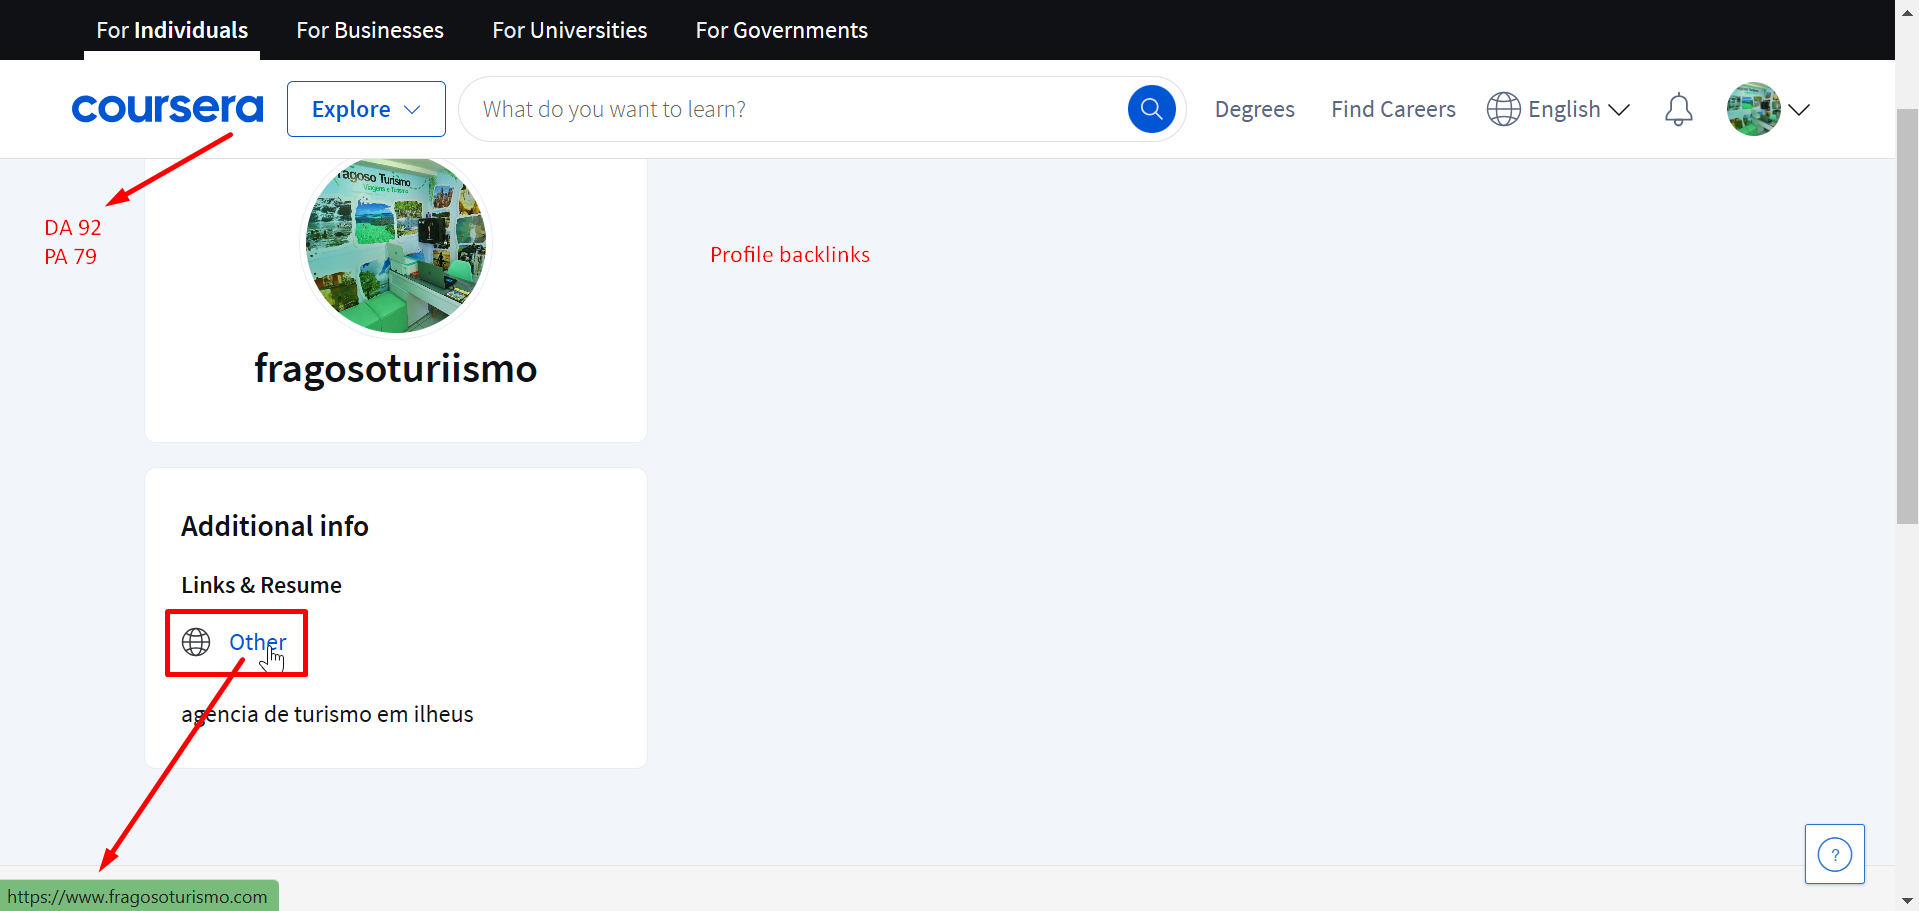
Task: Click the fragosoturiismo profile picture
Action: [x=396, y=243]
